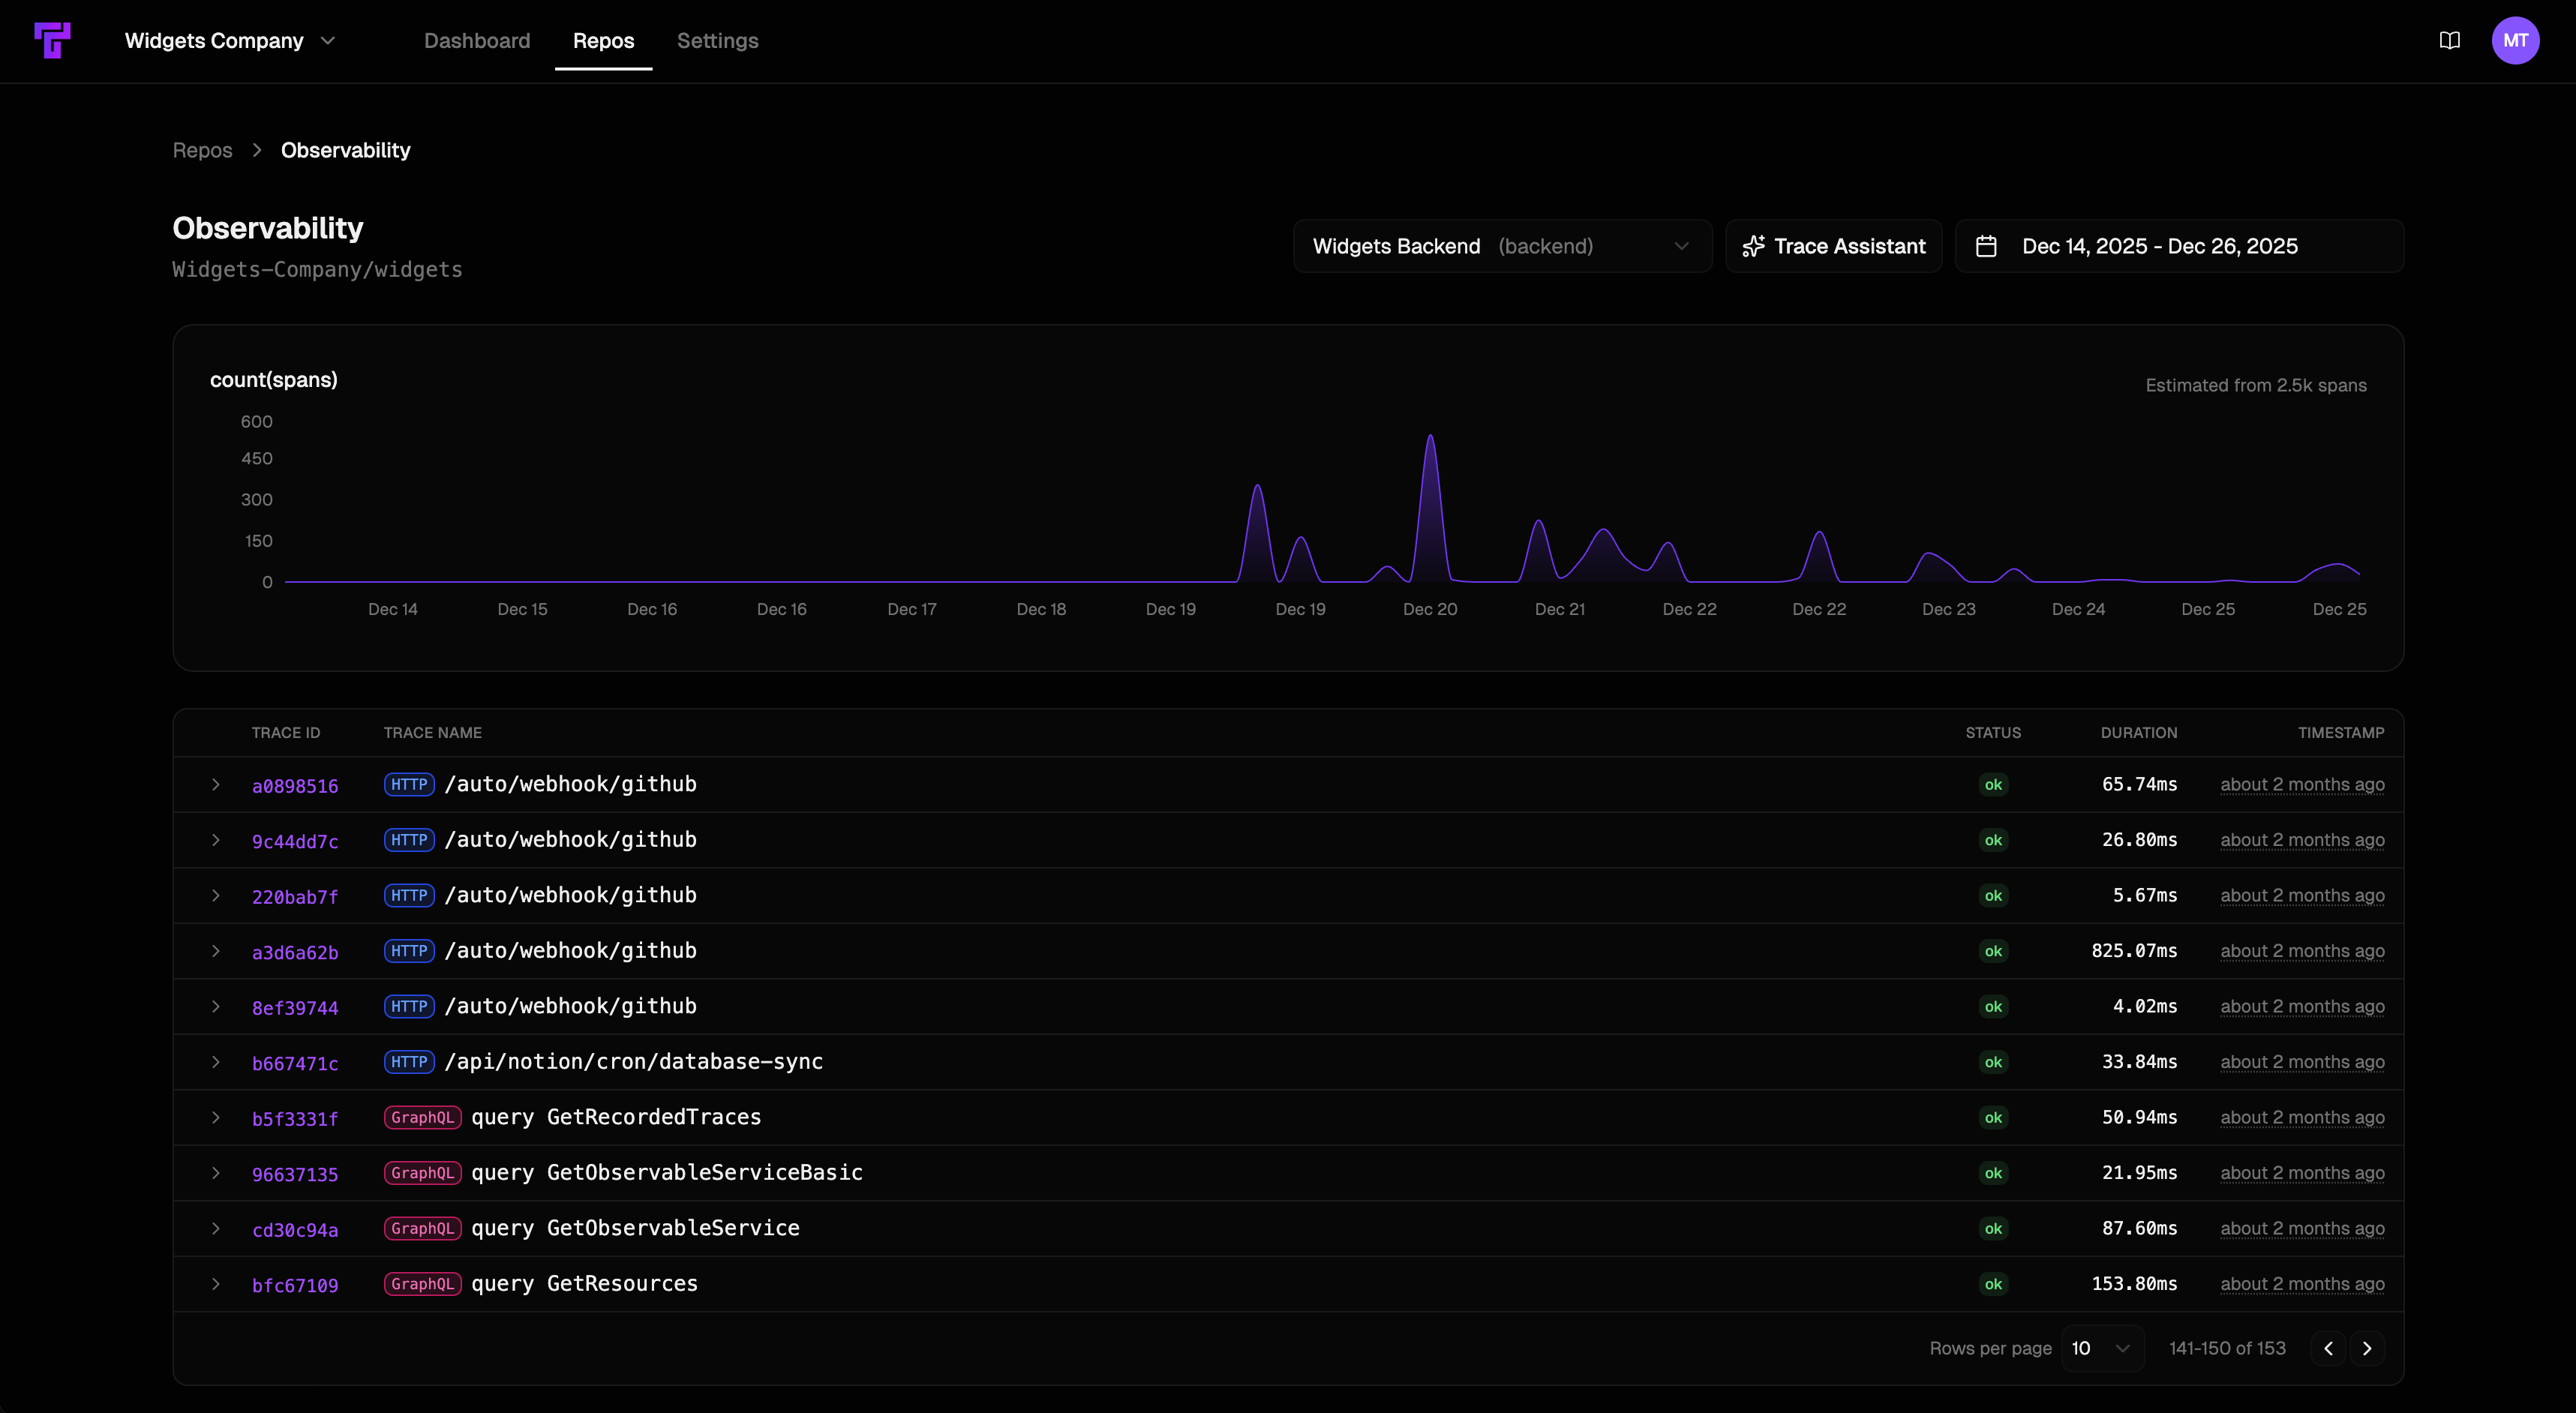Navigate back via the Repos breadcrumb
This screenshot has width=2576, height=1413.
201,150
